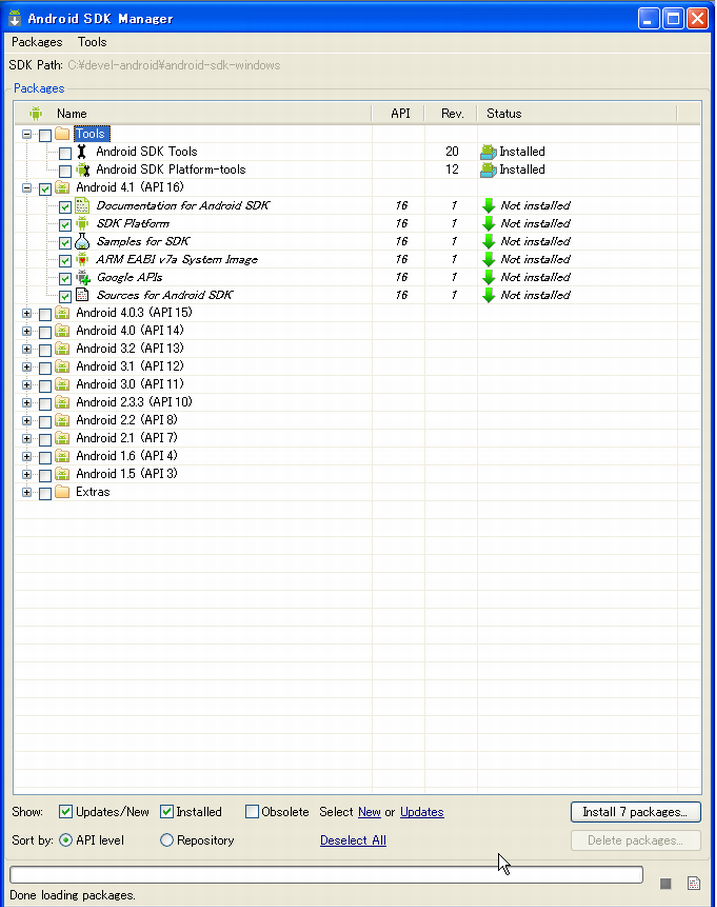Click Install 7 packages button
The width and height of the screenshot is (717, 907).
(x=635, y=812)
